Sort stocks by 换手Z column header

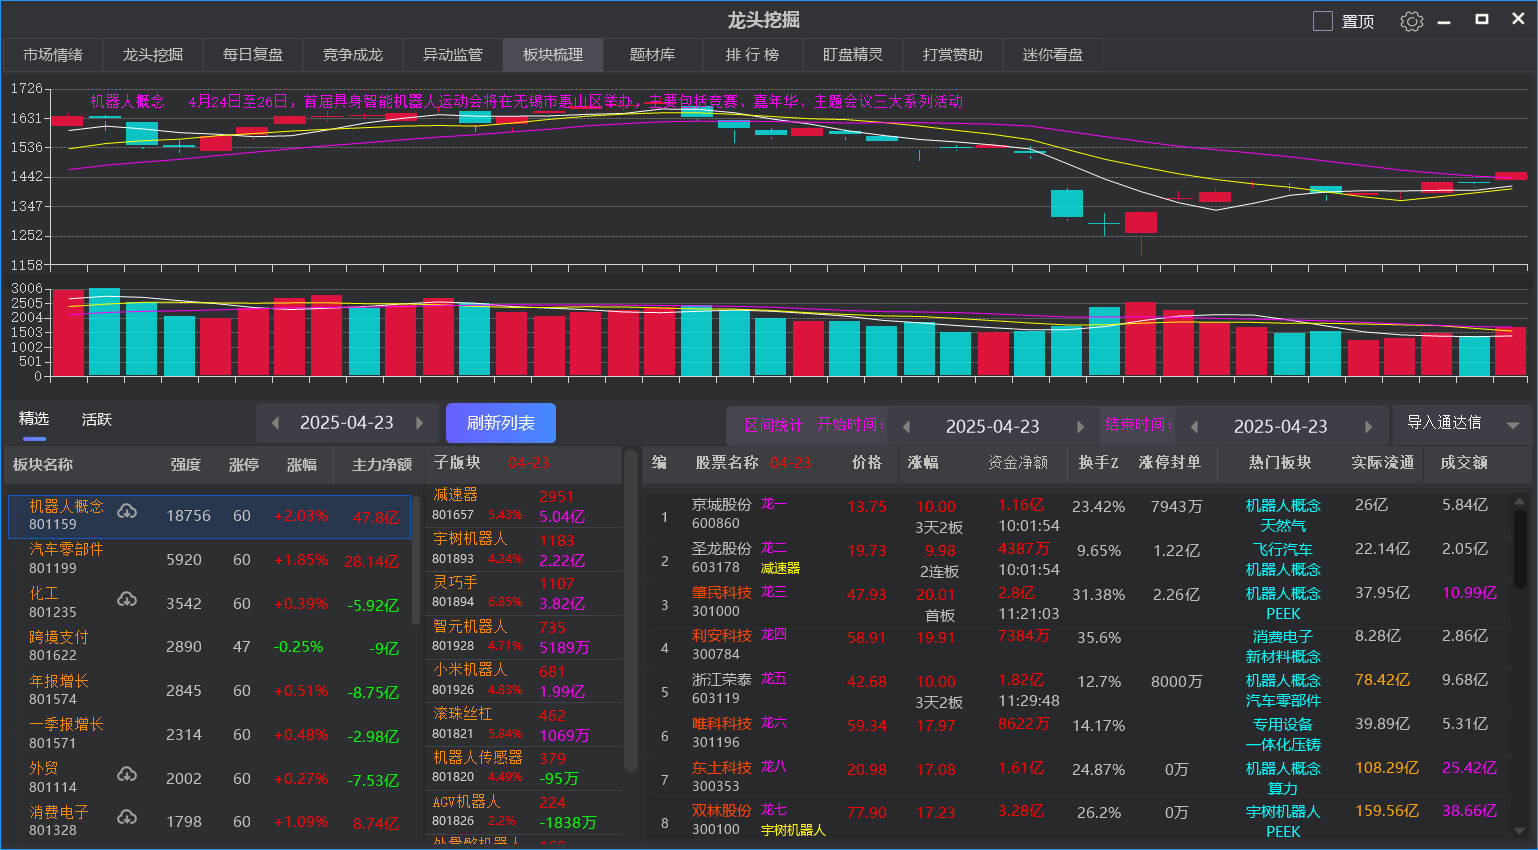[x=1098, y=462]
